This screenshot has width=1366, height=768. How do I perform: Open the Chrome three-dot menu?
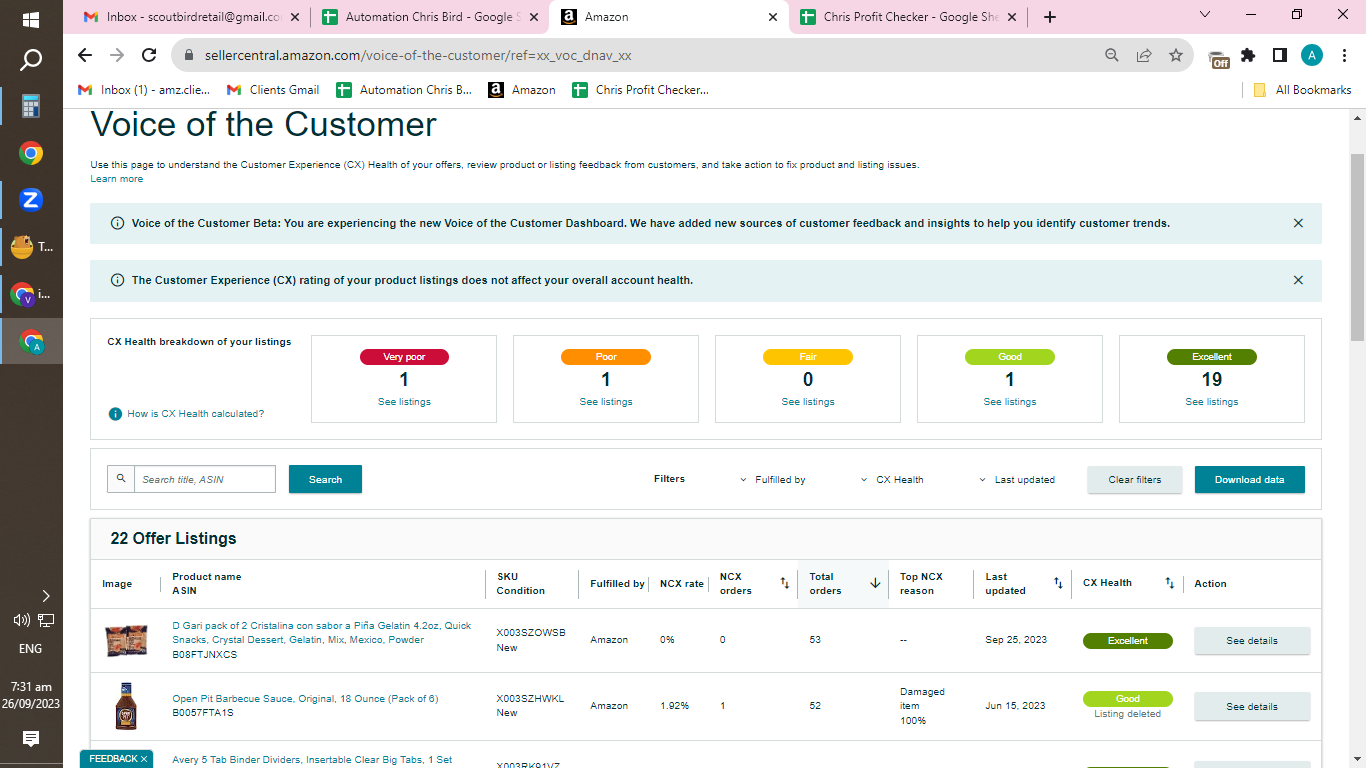(1345, 56)
